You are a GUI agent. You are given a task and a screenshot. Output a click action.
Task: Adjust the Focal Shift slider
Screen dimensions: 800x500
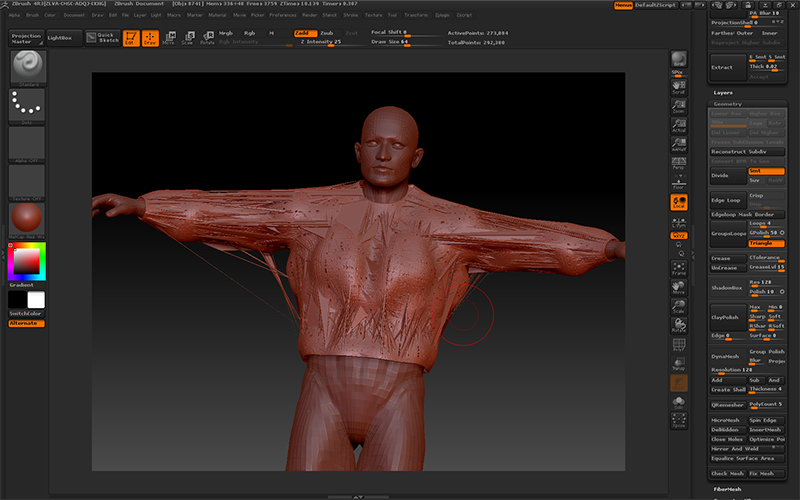coord(407,33)
